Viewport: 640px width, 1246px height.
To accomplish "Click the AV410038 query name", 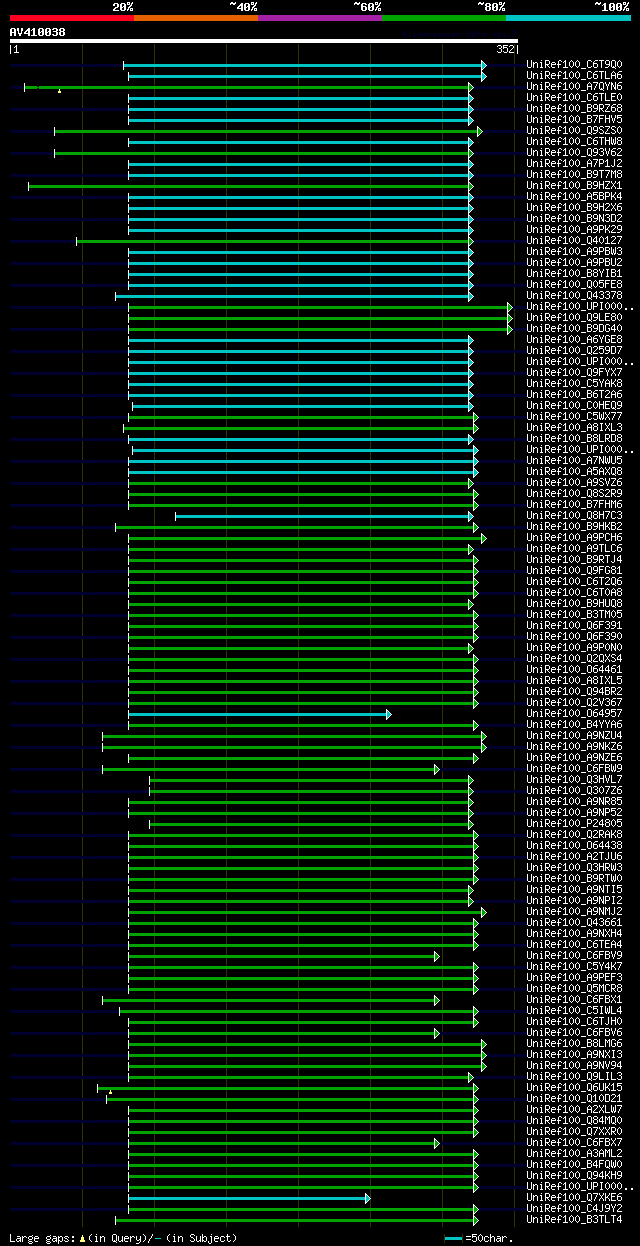I will 38,32.
